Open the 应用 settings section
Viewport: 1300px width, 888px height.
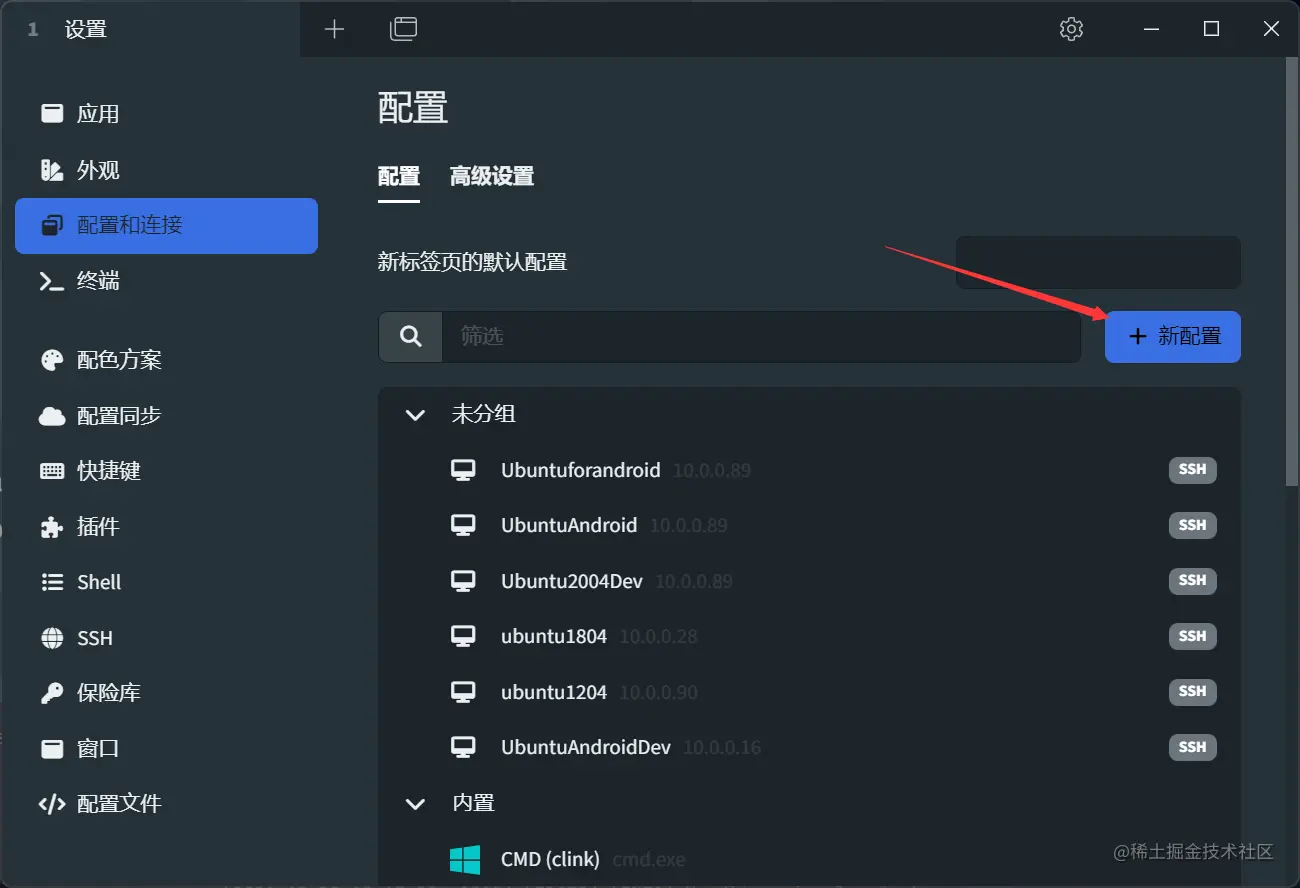pos(166,114)
